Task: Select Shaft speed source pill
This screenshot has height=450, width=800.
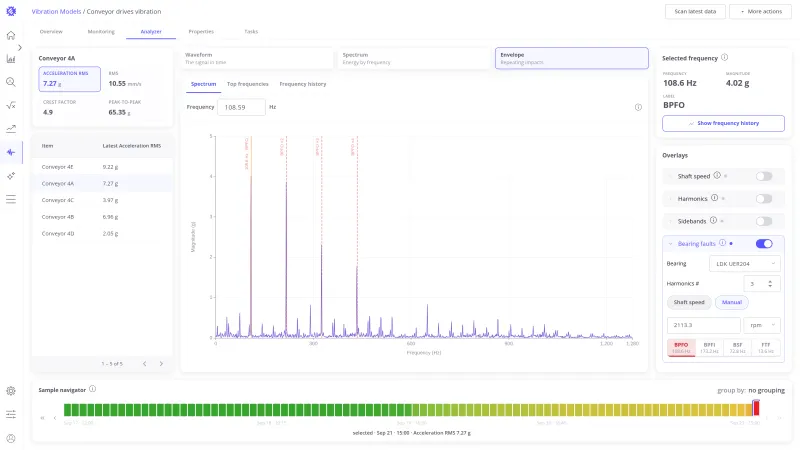Action: [x=689, y=302]
